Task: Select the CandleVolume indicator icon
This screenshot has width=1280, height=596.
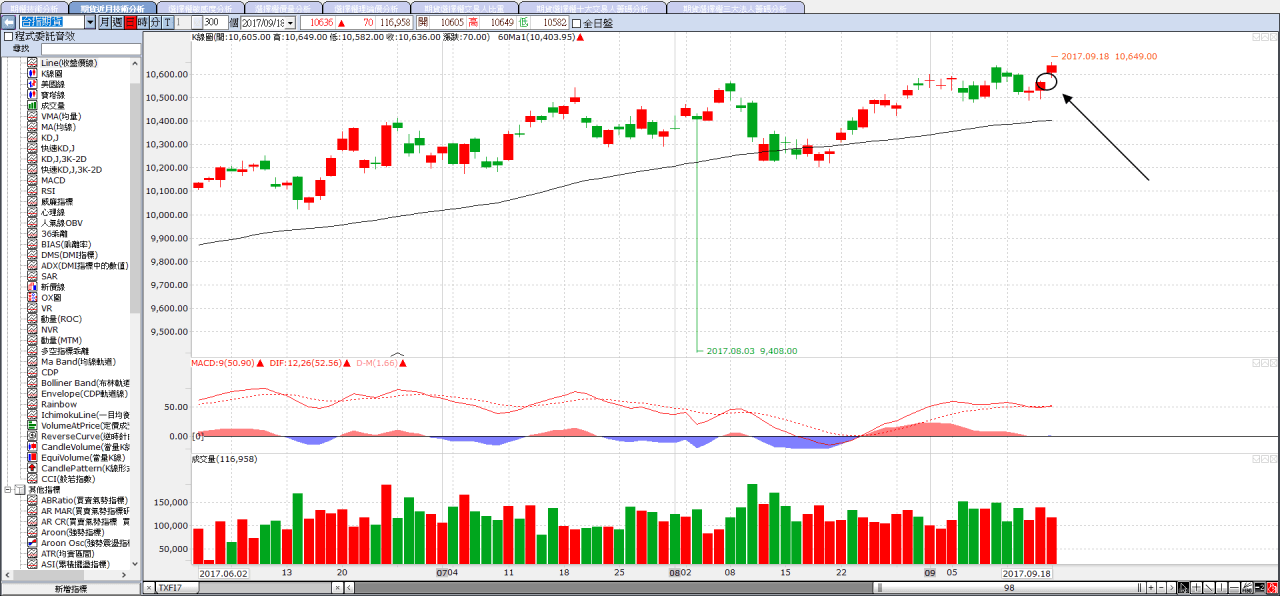Action: click(32, 447)
